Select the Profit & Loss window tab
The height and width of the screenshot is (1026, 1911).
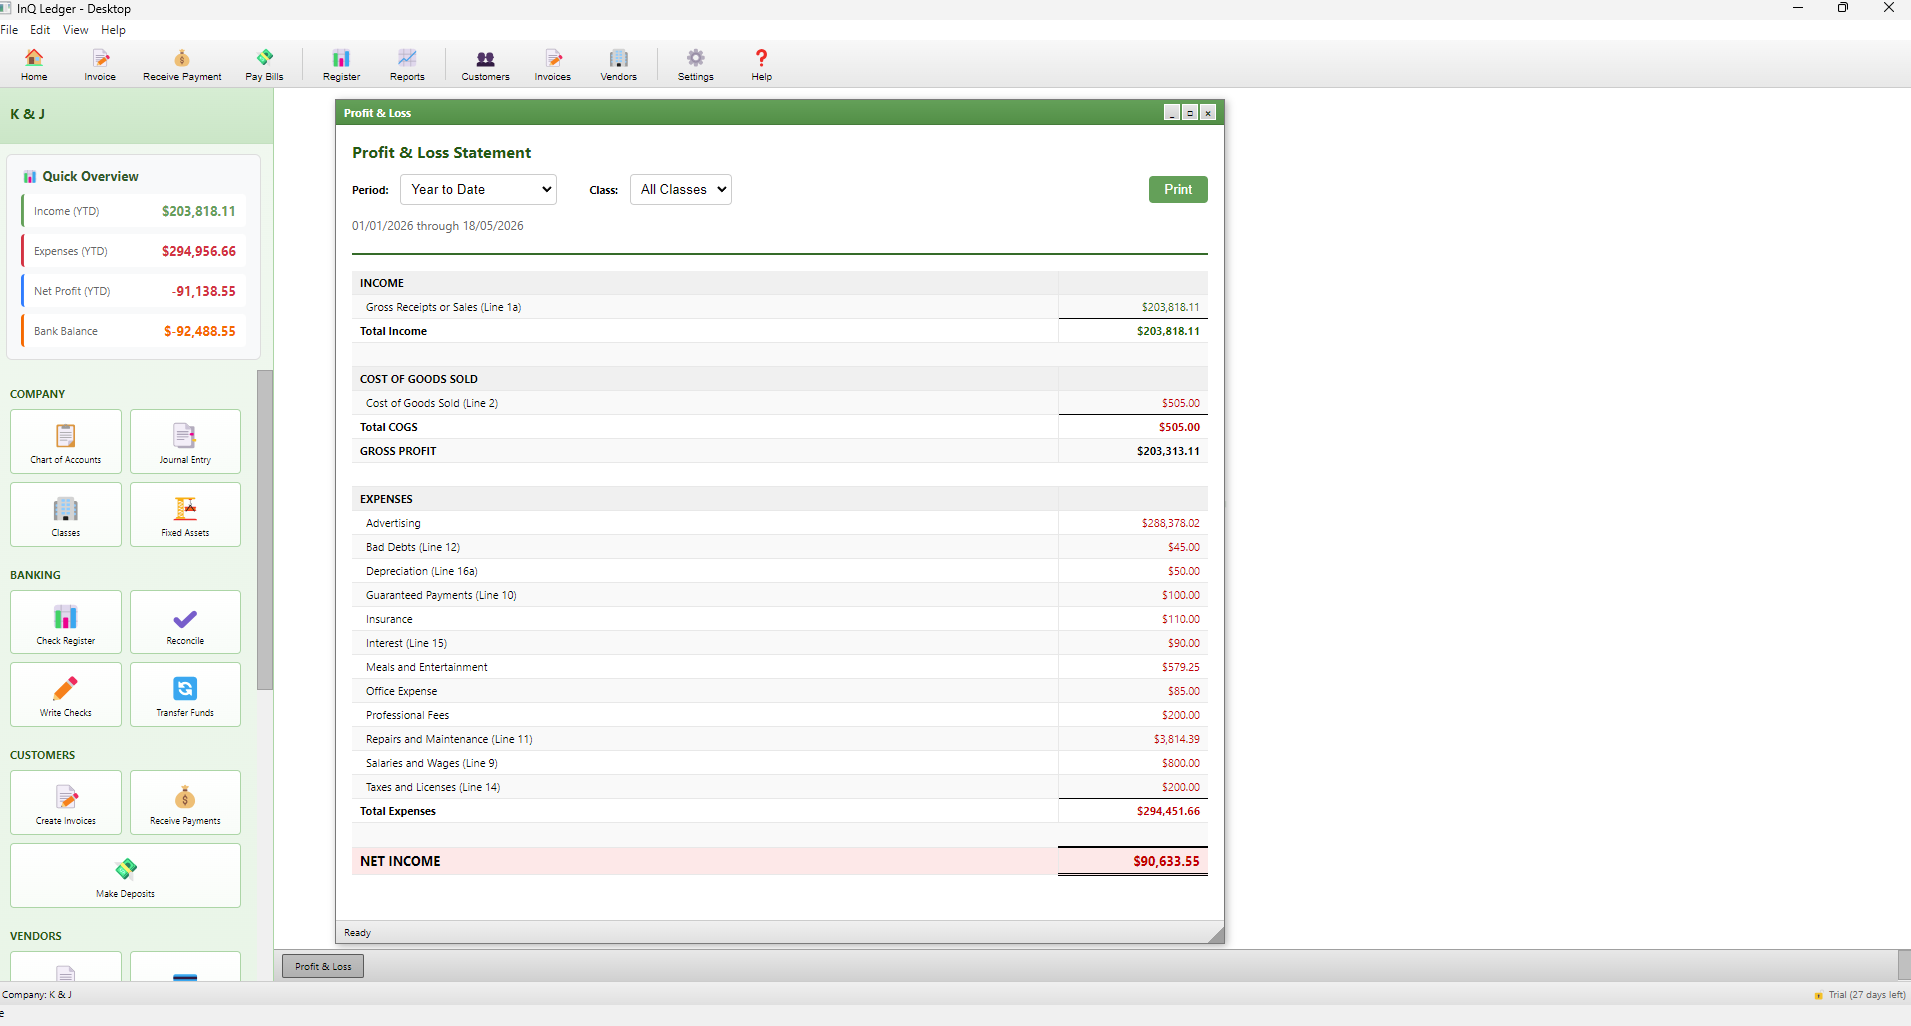[323, 966]
